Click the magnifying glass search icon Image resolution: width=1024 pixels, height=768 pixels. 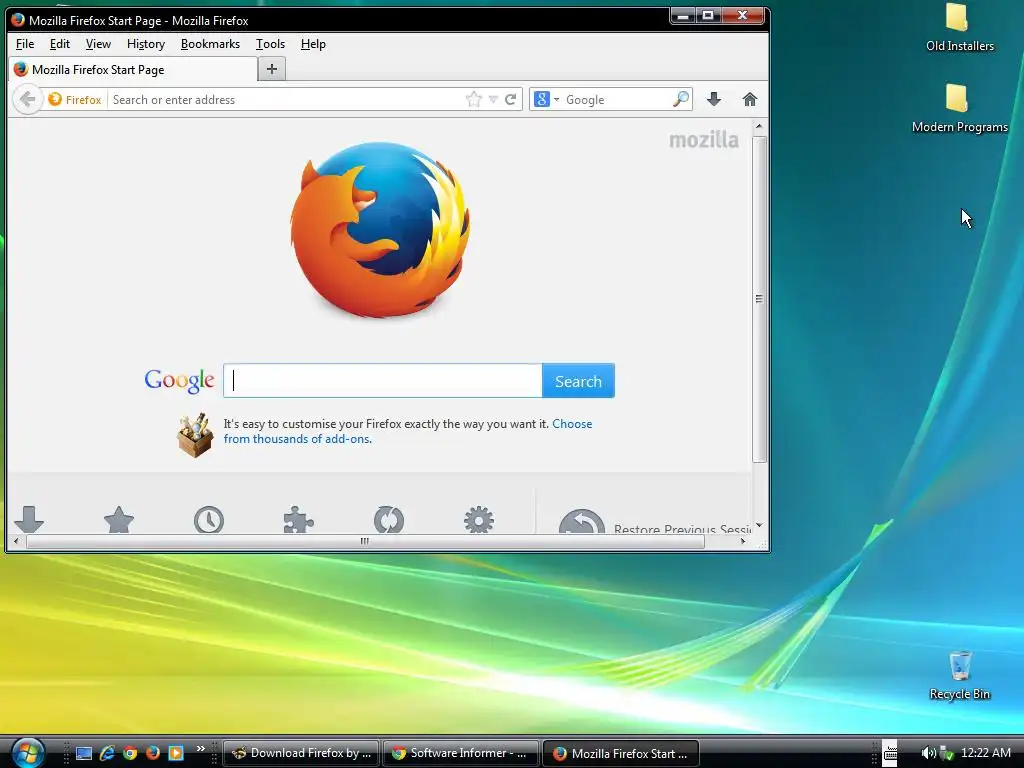[680, 99]
